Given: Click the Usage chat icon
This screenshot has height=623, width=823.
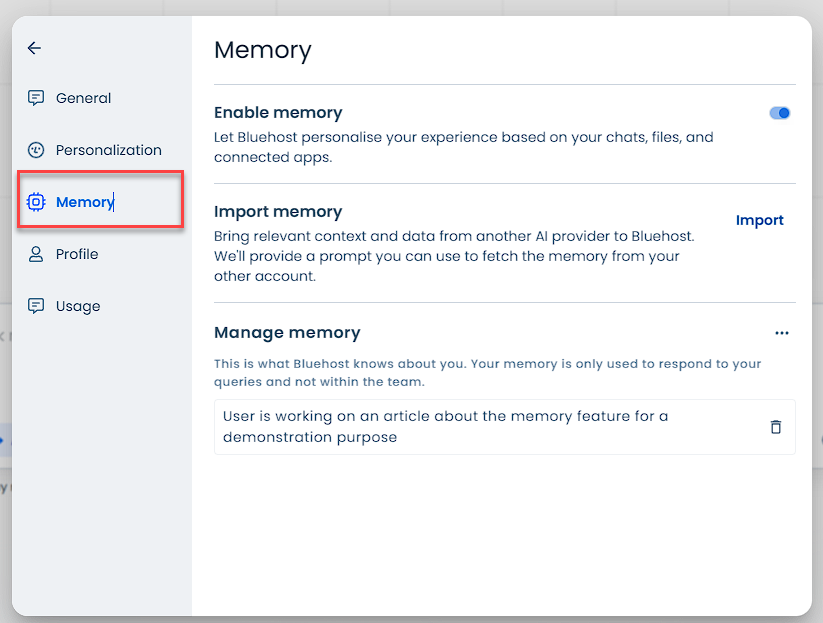Looking at the screenshot, I should tap(36, 306).
